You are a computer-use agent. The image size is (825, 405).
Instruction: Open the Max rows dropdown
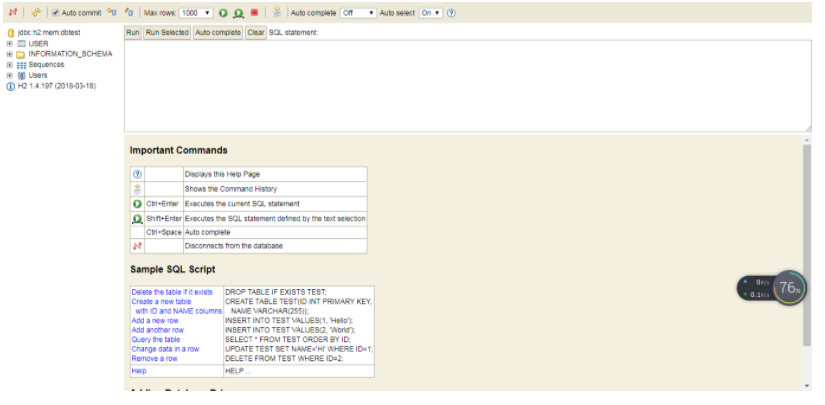click(x=196, y=13)
